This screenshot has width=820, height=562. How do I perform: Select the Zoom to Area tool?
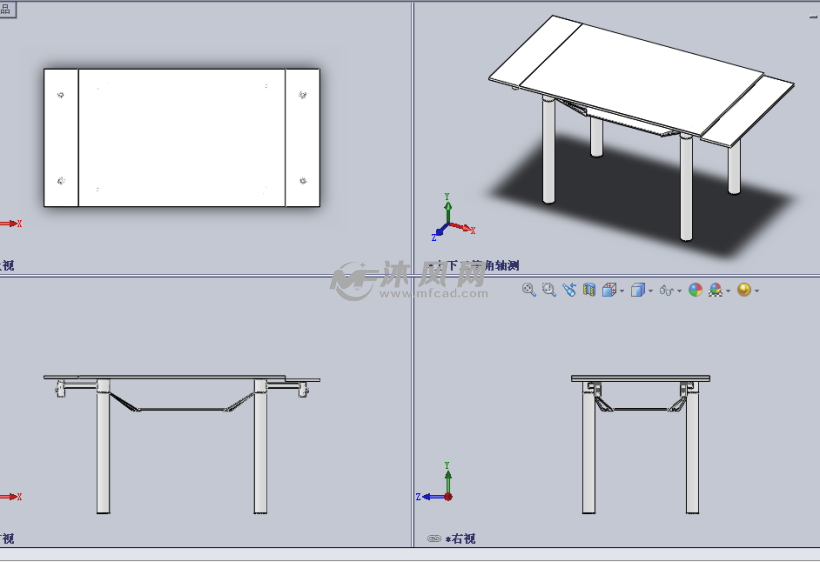(x=549, y=290)
